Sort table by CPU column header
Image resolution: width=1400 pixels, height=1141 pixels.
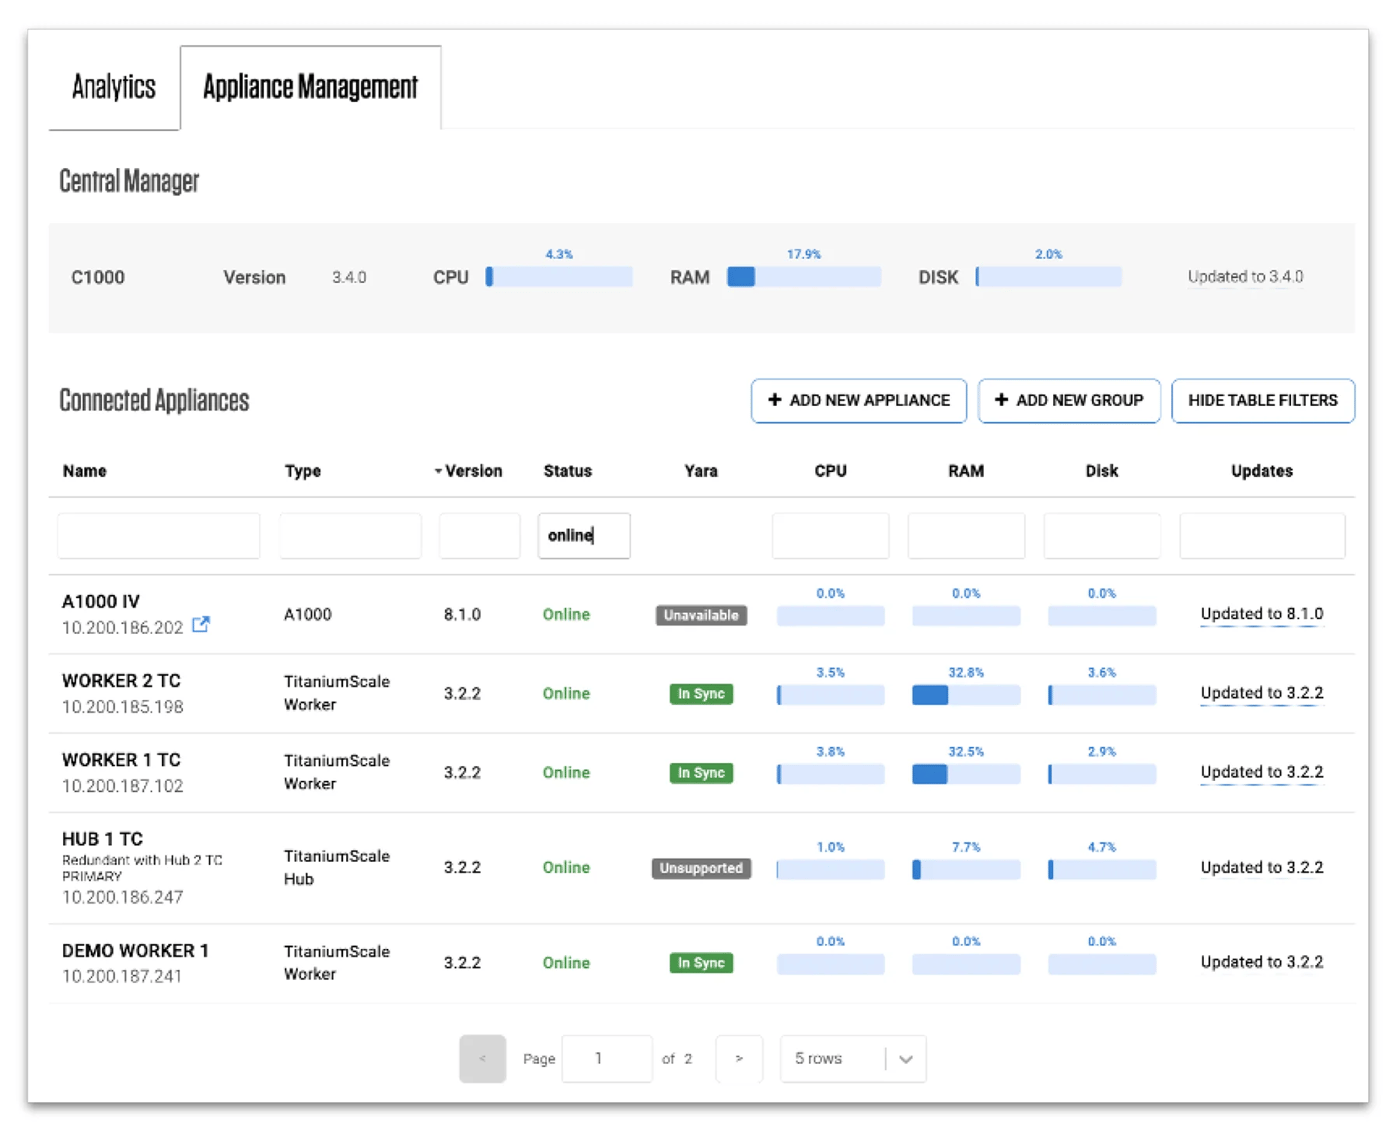pos(831,471)
